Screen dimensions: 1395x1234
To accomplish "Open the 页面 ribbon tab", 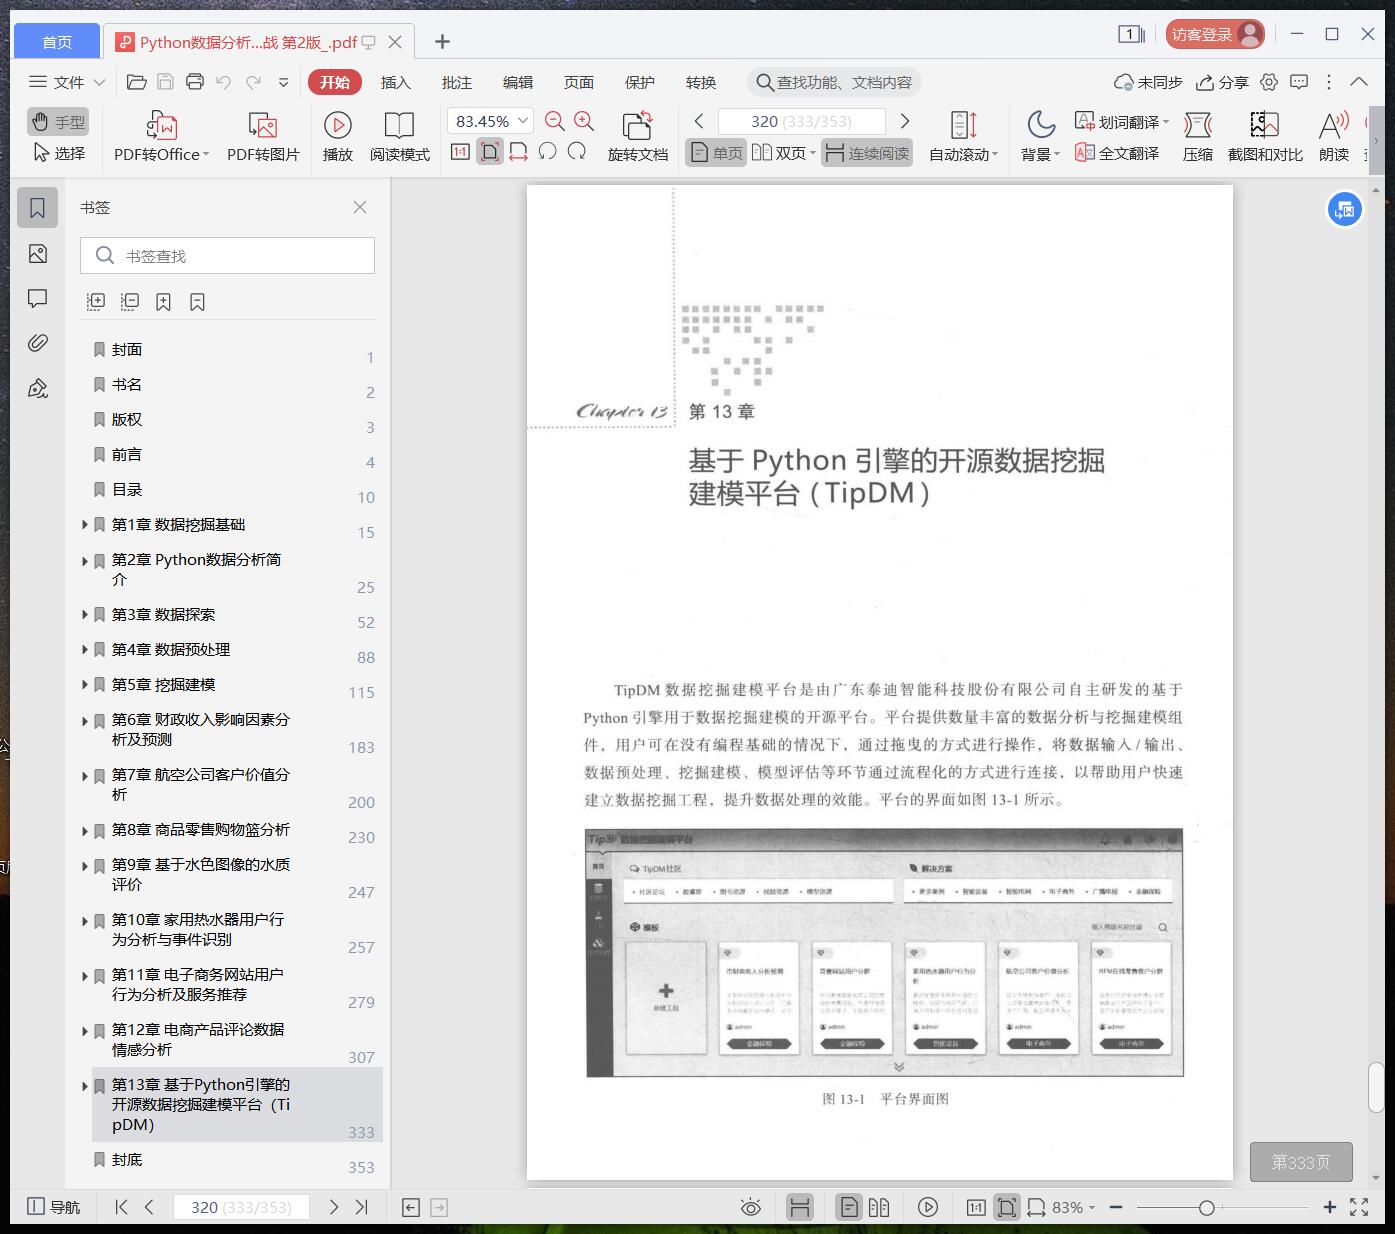I will (x=579, y=82).
